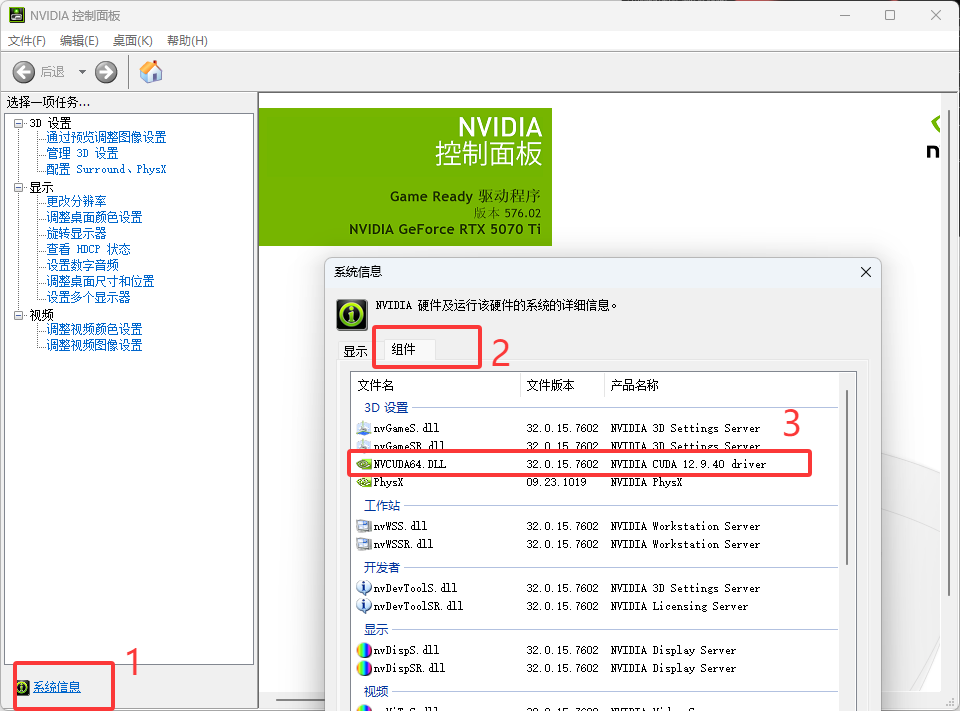Open 系统信息 link at bottom left
The width and height of the screenshot is (960, 711).
(x=57, y=687)
